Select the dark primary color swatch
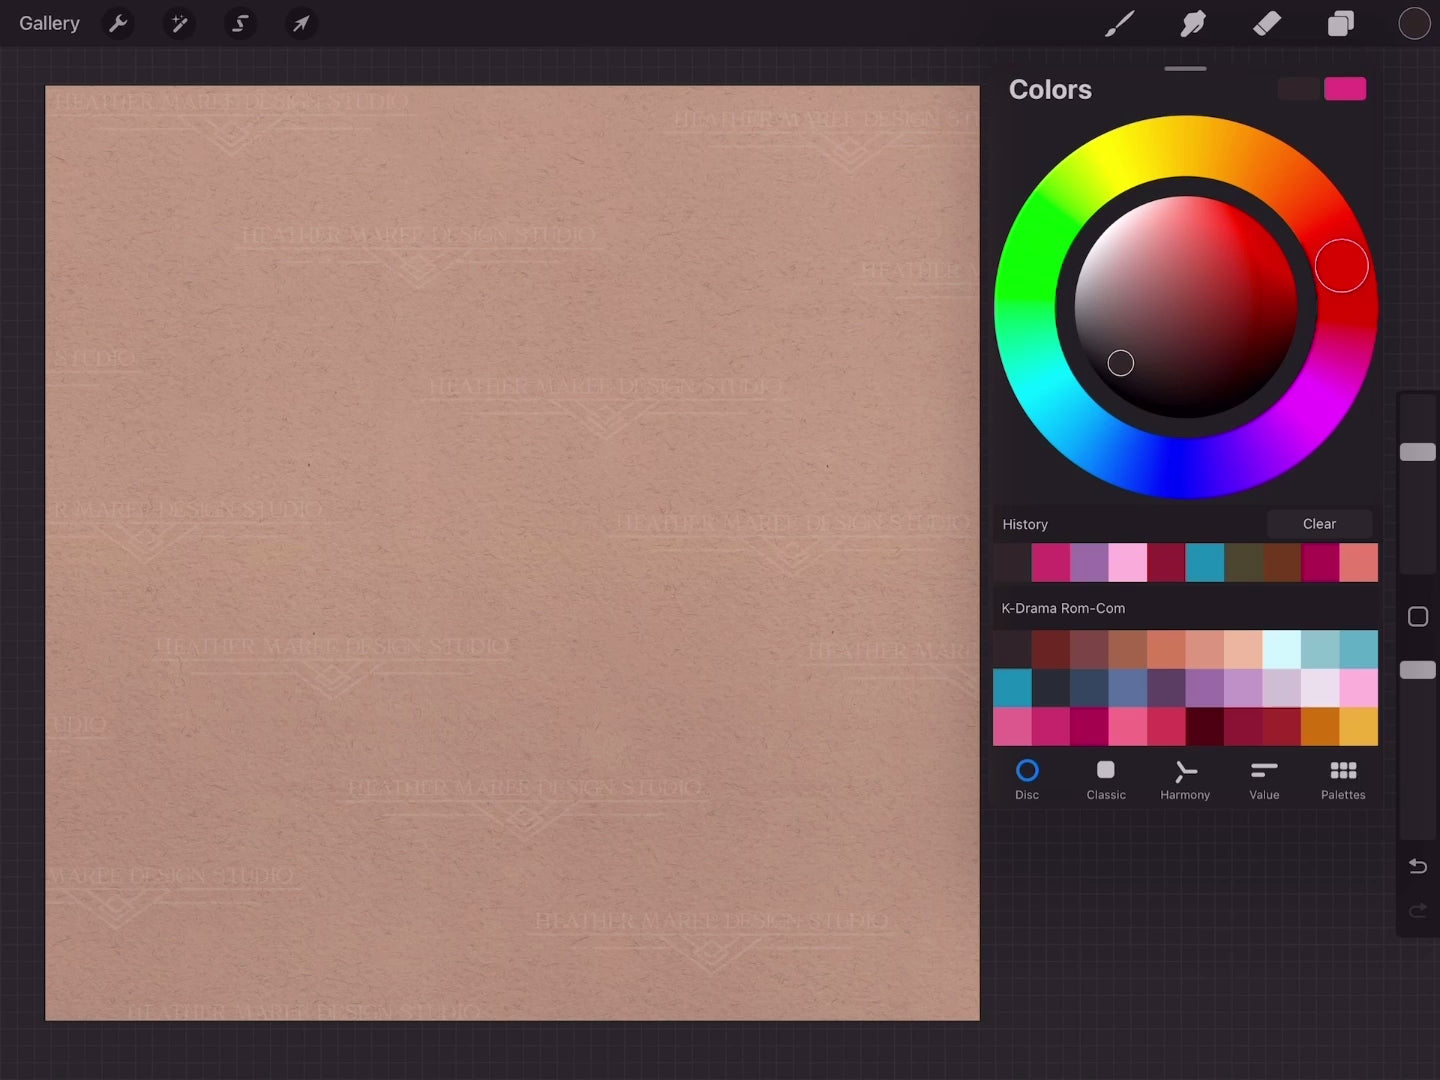Viewport: 1440px width, 1080px height. 1298,89
